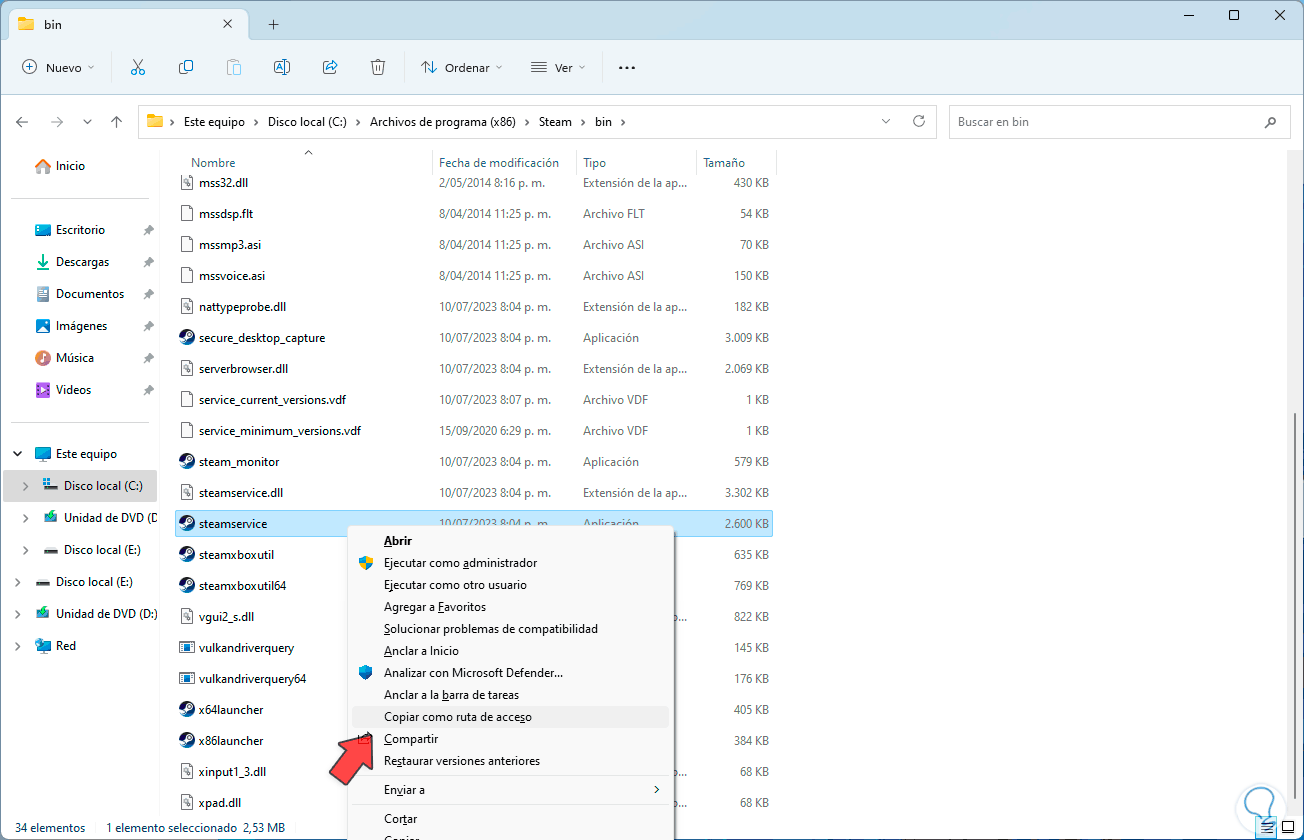
Task: Click Steam in the address breadcrumb
Action: (x=555, y=122)
